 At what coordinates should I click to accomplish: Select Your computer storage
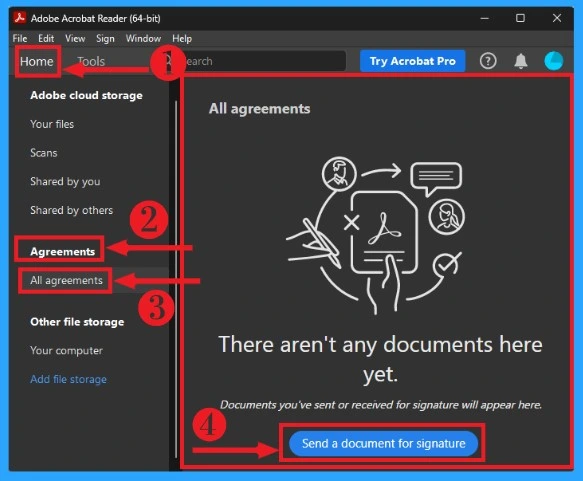click(66, 351)
